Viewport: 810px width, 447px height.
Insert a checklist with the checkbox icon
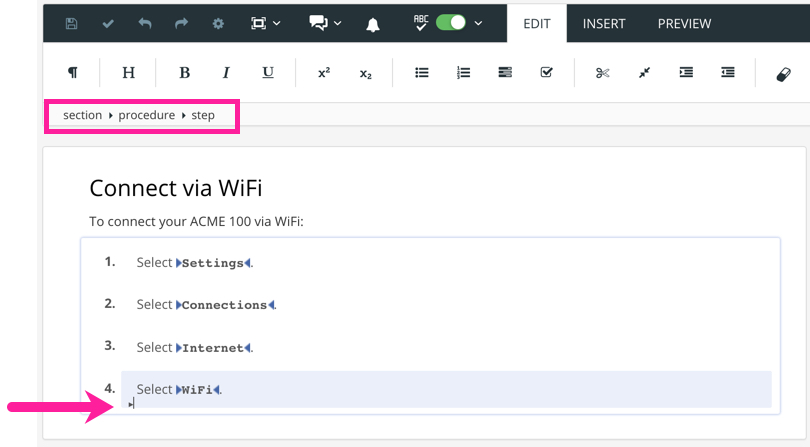coord(546,73)
